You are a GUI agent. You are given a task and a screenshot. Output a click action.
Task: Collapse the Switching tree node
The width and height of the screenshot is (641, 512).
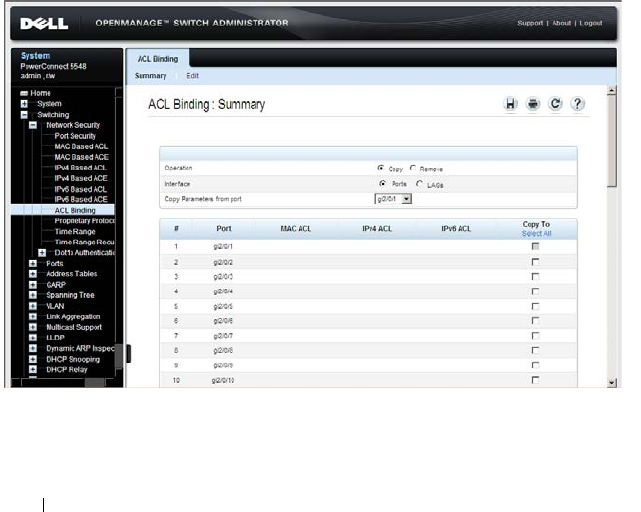(x=24, y=115)
